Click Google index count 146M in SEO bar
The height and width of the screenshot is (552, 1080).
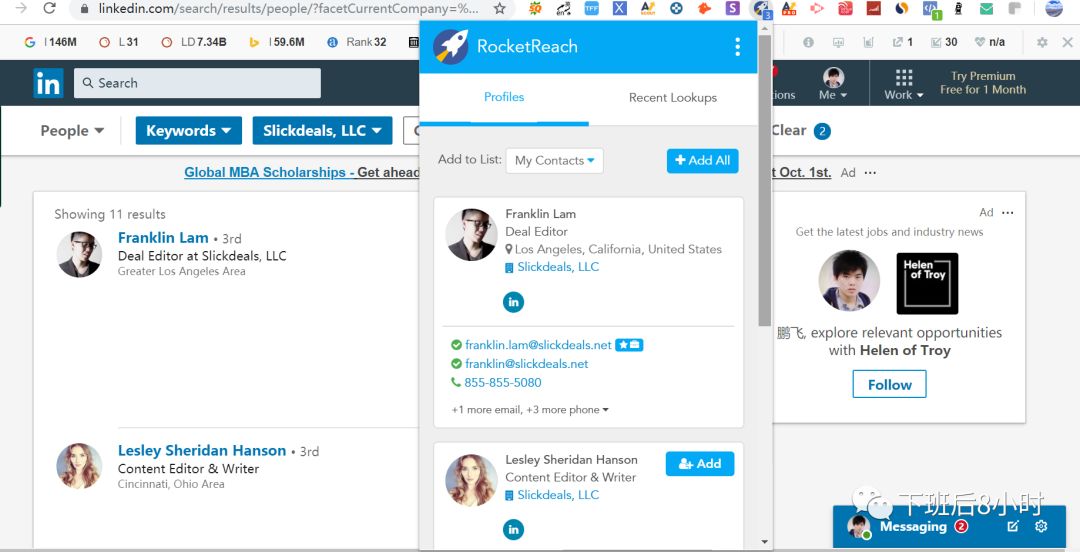point(51,42)
